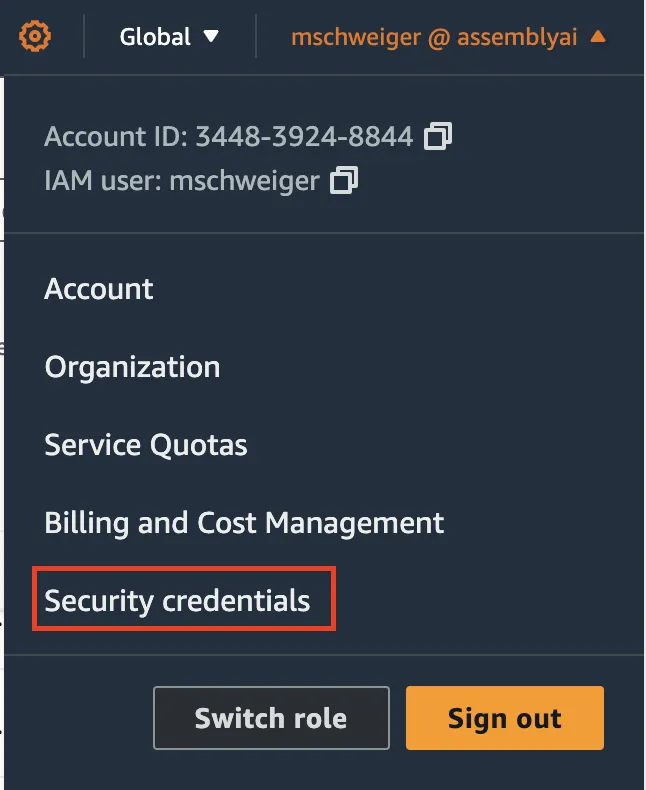Go to Service Quotas
The image size is (646, 790).
[146, 445]
